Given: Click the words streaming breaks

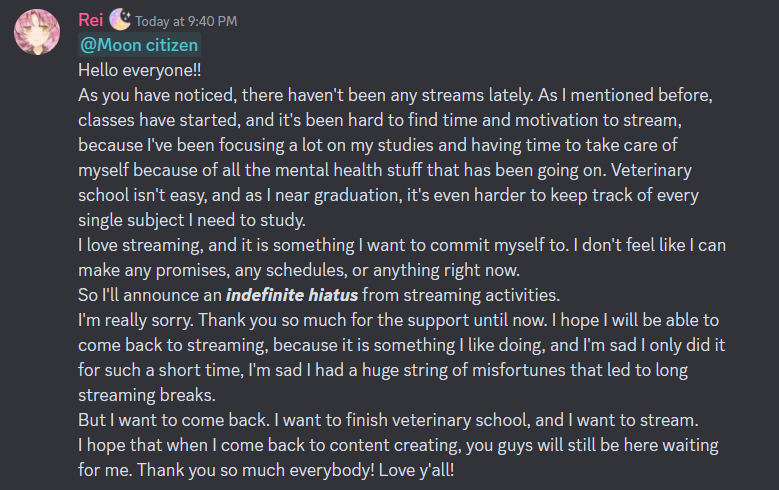Looking at the screenshot, I should click(147, 395).
